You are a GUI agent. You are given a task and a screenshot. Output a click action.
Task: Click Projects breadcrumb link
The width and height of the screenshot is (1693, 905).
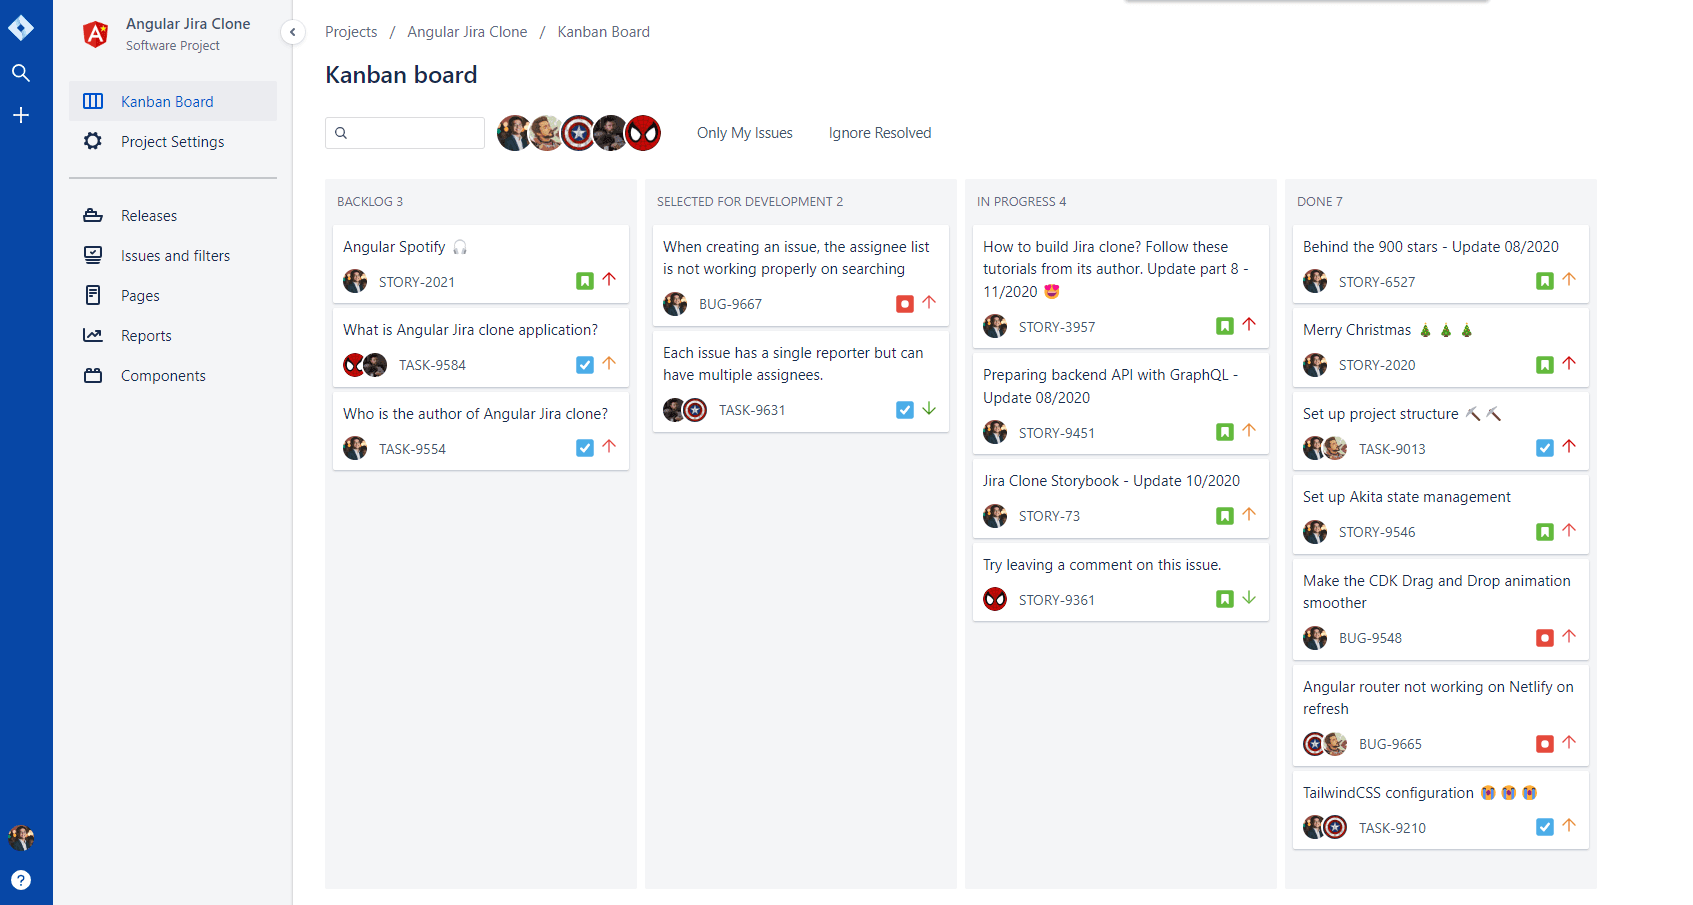coord(351,32)
